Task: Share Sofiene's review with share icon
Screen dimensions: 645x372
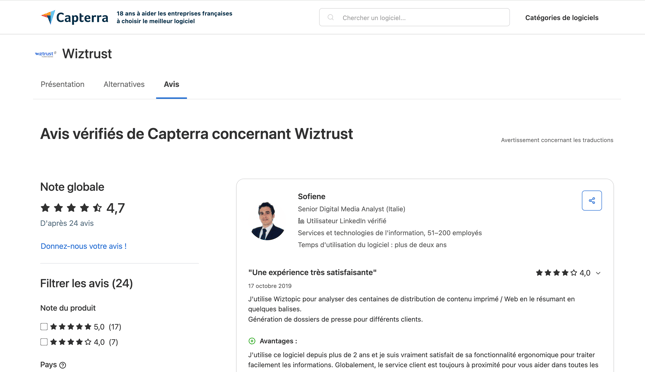Action: tap(592, 200)
